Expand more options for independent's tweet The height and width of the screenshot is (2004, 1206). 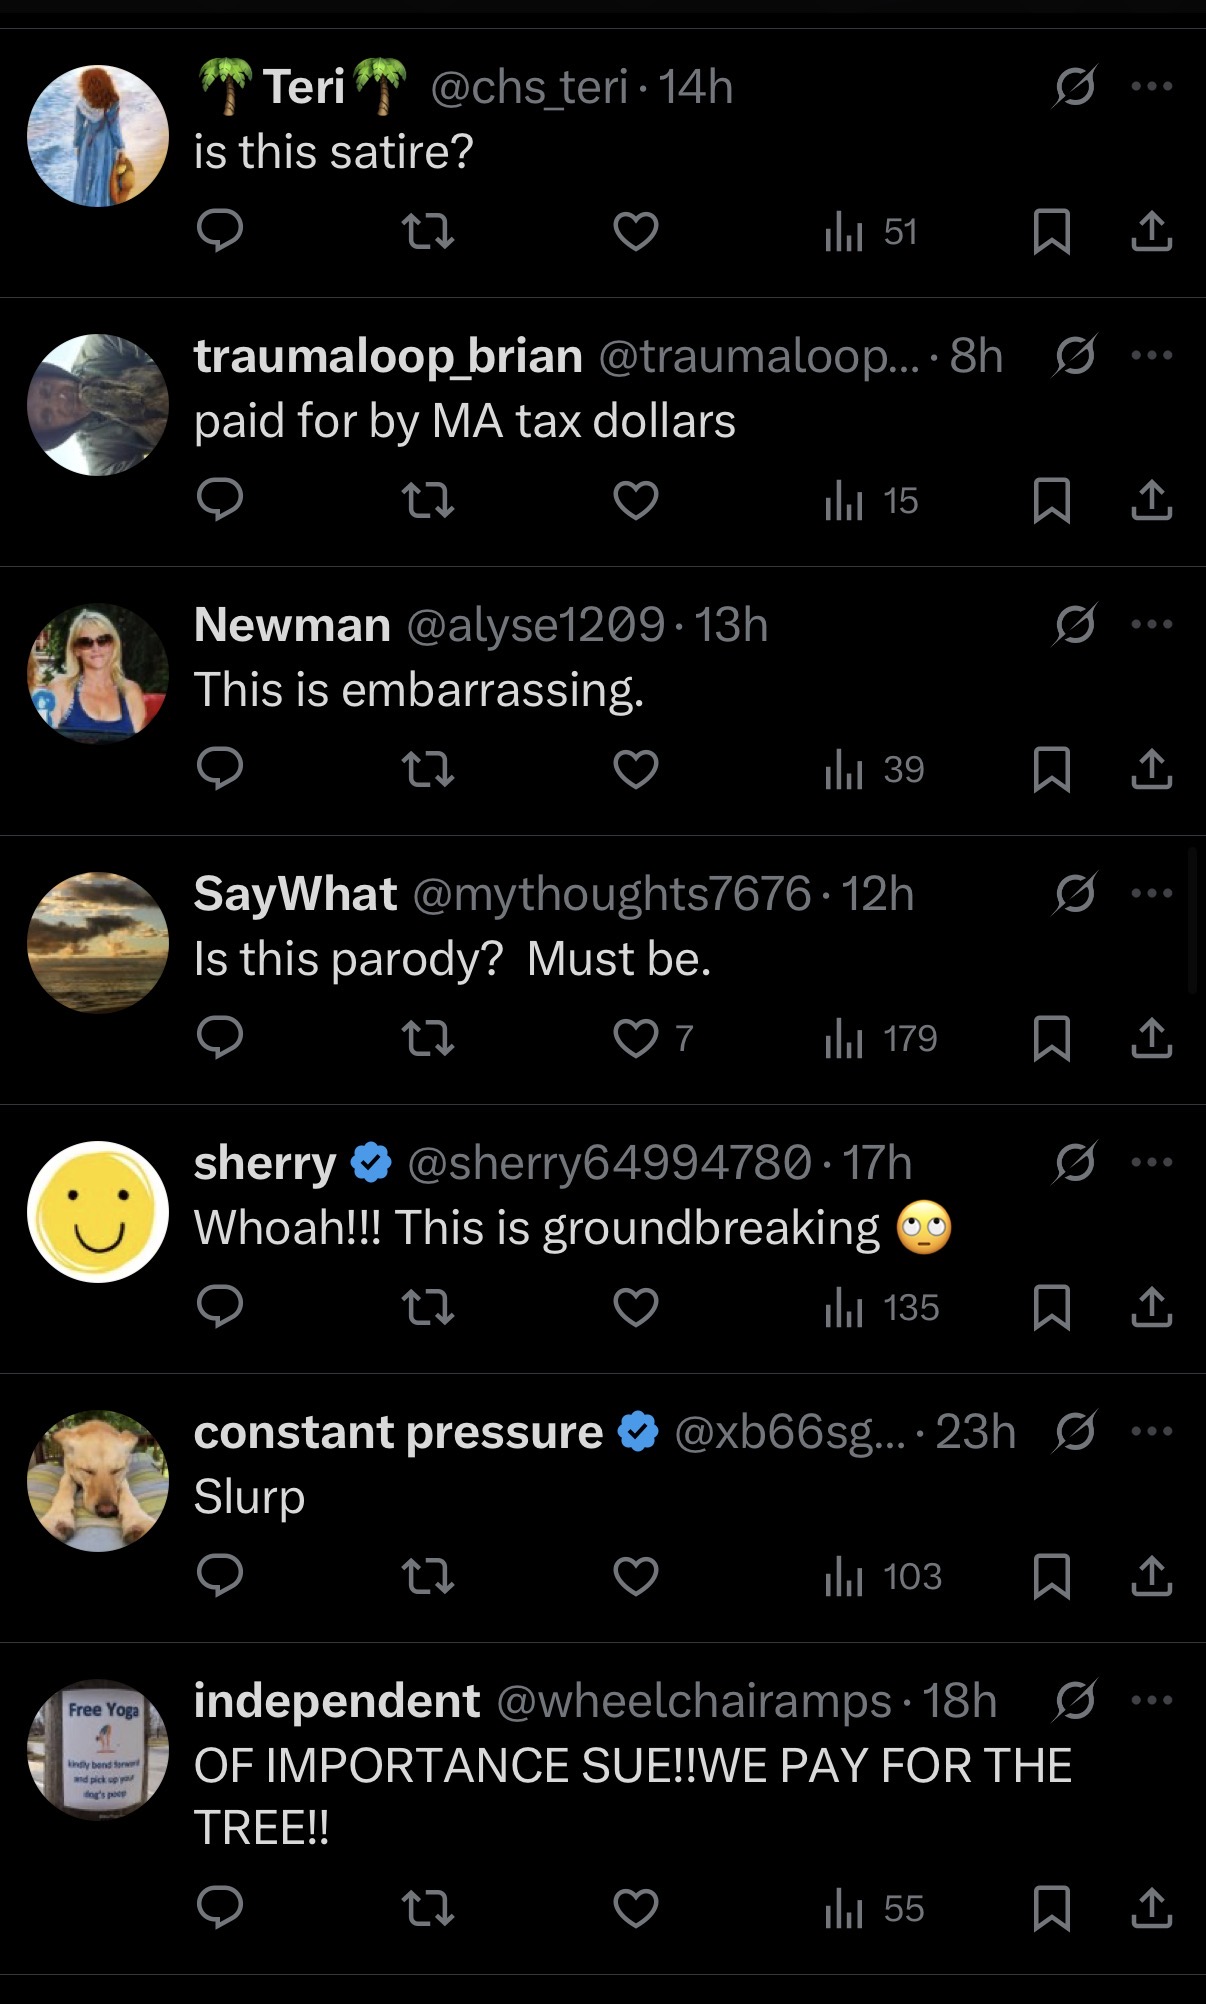(1152, 1700)
